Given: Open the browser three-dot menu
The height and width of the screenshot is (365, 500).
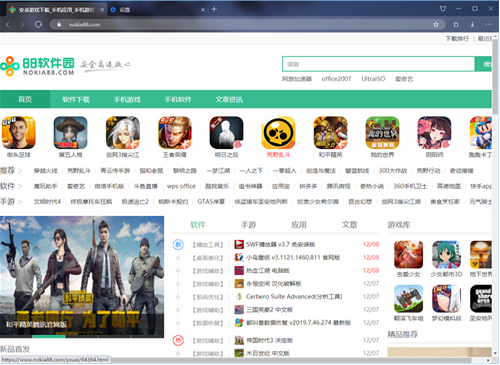Looking at the screenshot, I should [489, 24].
